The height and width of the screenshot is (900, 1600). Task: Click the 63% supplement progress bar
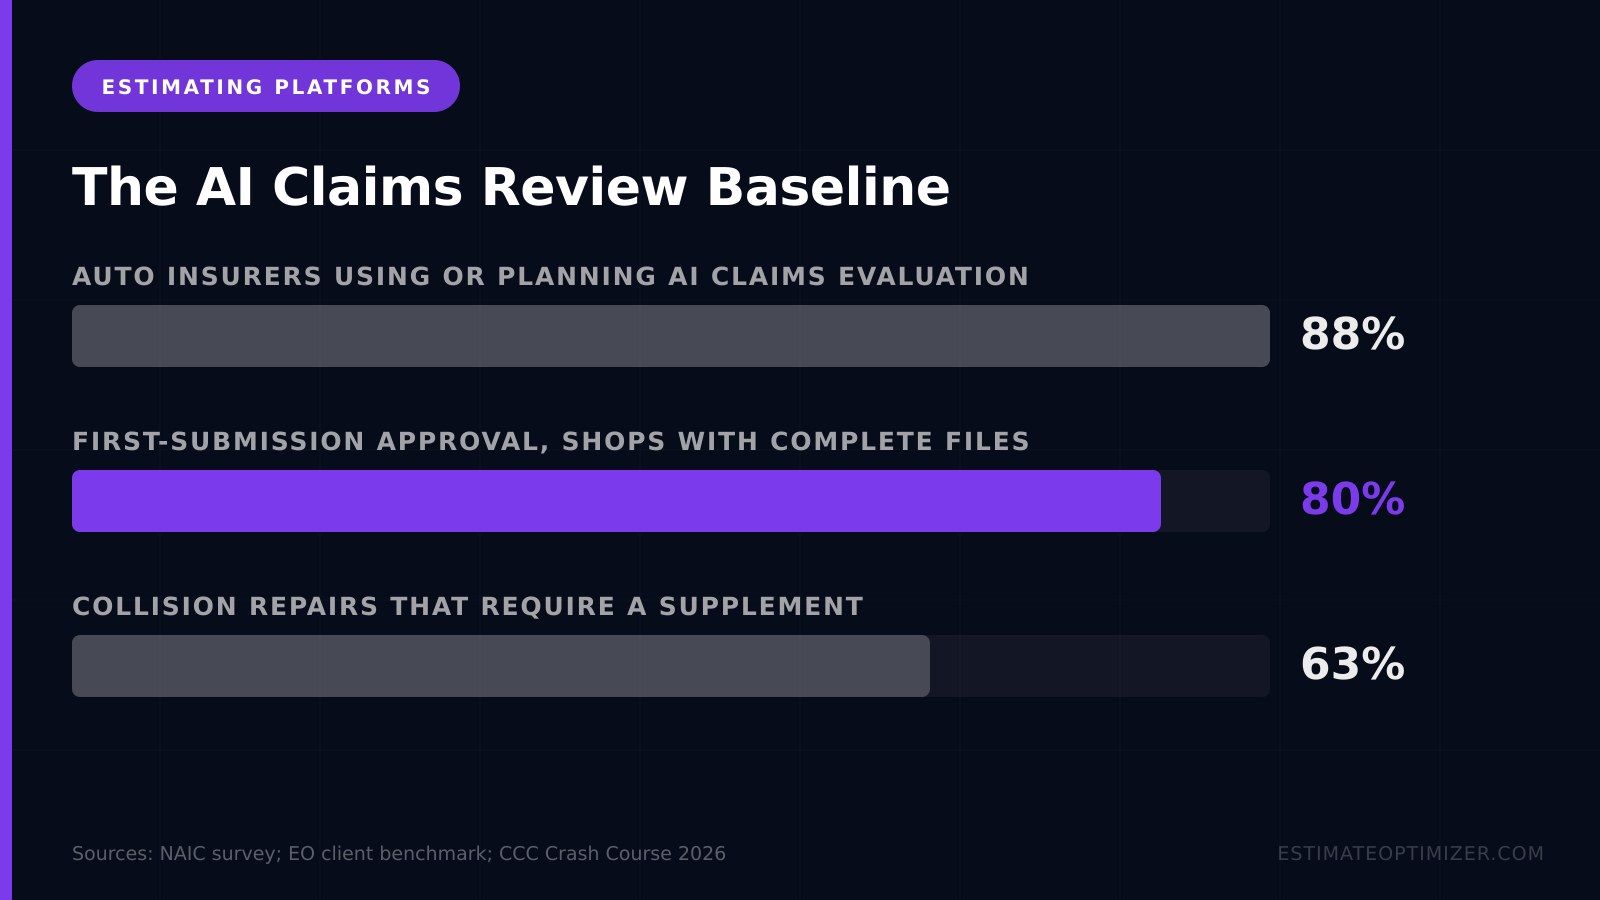(x=501, y=666)
